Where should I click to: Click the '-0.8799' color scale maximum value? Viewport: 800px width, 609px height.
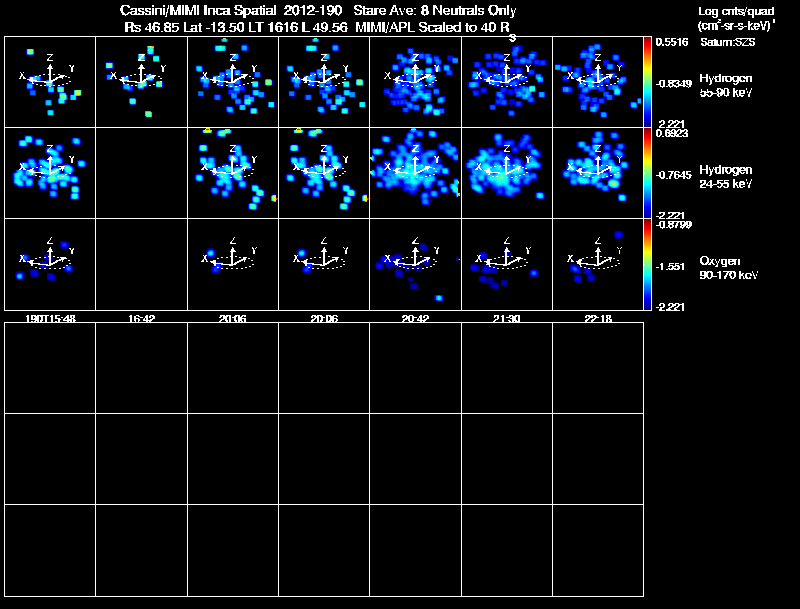click(x=673, y=224)
